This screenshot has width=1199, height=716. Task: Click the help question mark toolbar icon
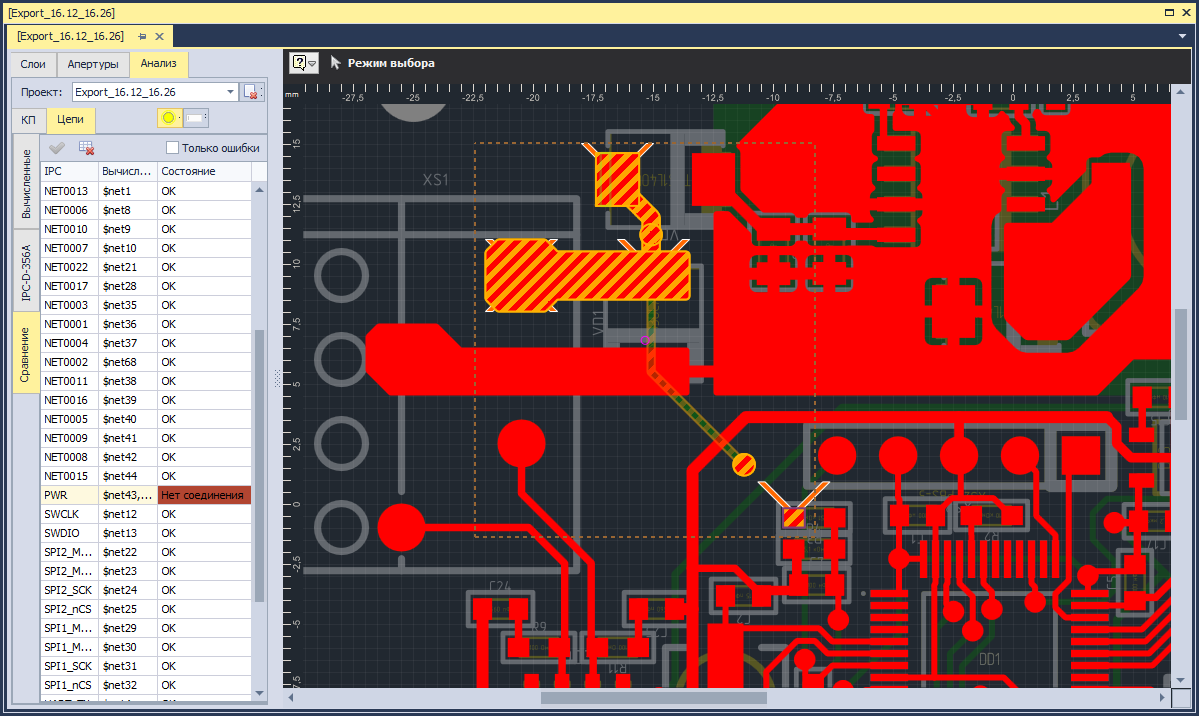tap(299, 63)
